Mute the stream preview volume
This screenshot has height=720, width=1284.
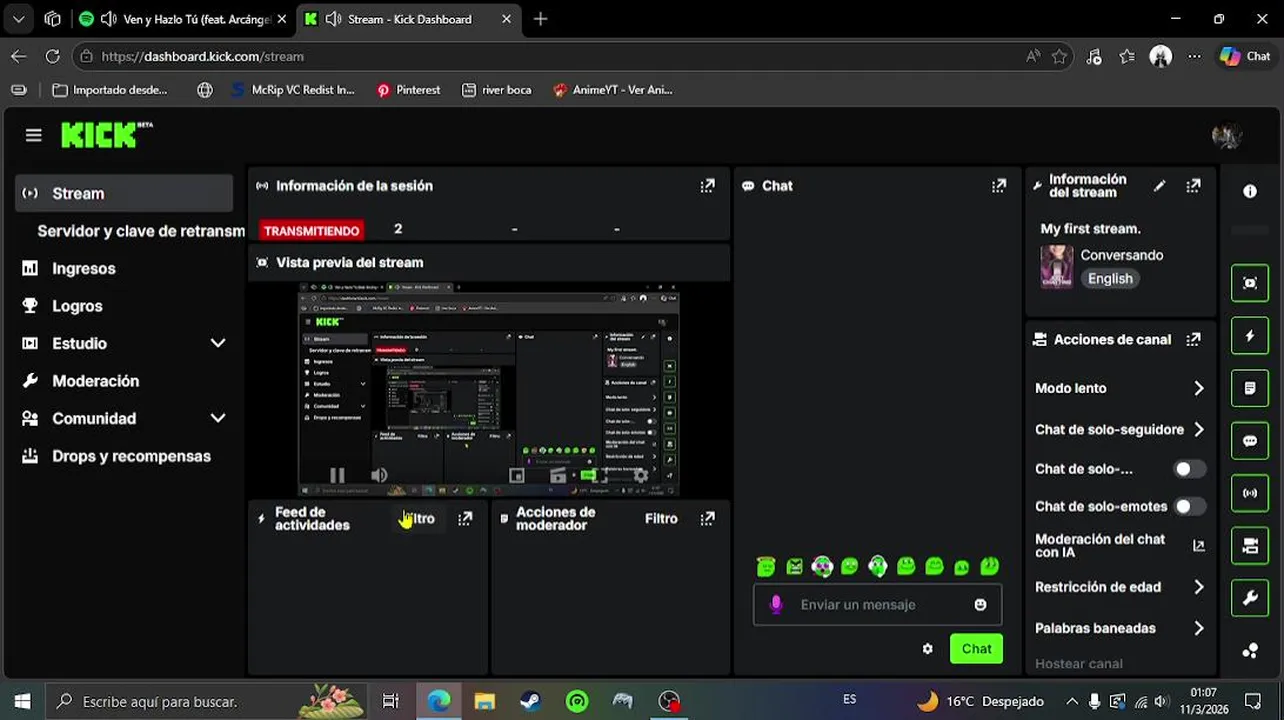(379, 476)
